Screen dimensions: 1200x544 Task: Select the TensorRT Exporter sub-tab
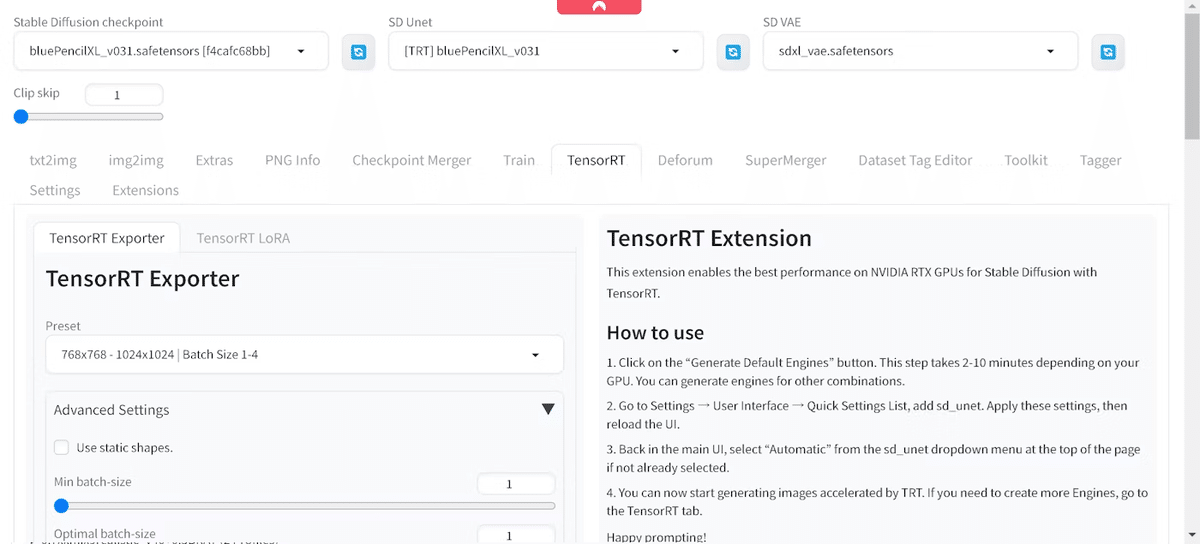107,238
